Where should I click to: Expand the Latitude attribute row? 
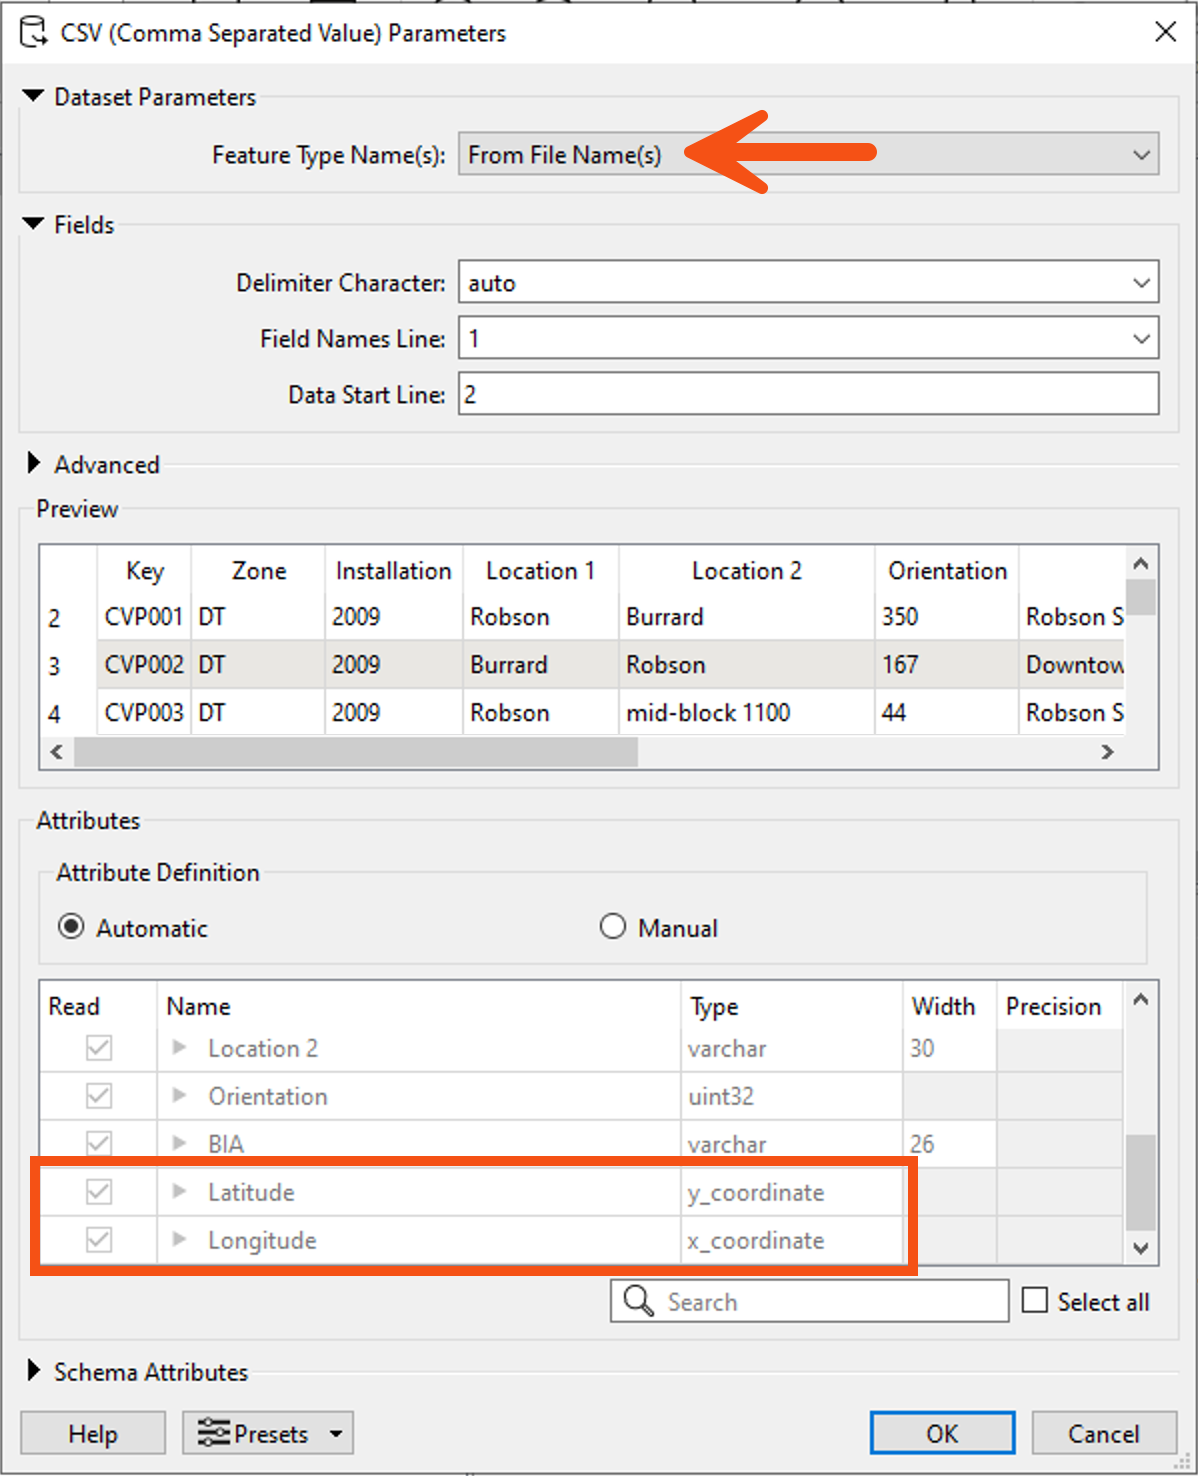tap(180, 1191)
